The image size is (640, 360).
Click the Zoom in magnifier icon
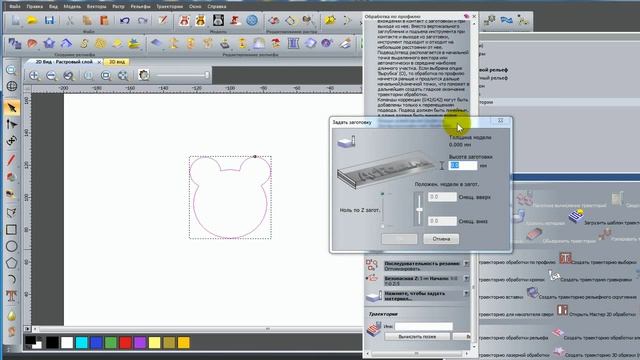[x=35, y=76]
